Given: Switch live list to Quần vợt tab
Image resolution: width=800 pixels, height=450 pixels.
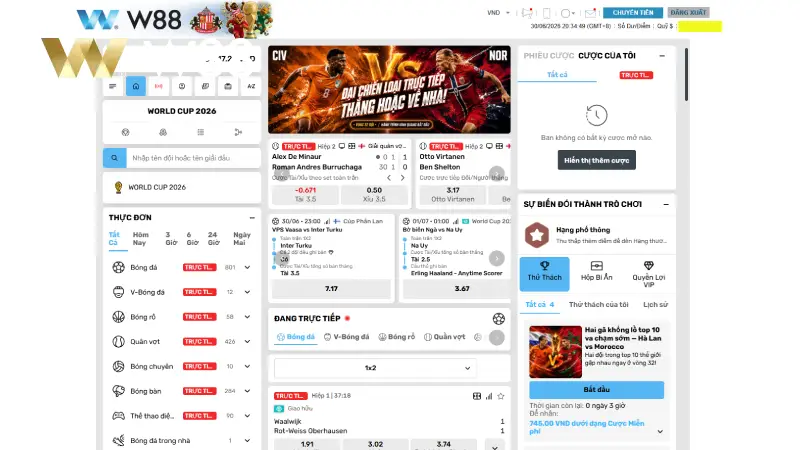Looking at the screenshot, I should click(445, 337).
